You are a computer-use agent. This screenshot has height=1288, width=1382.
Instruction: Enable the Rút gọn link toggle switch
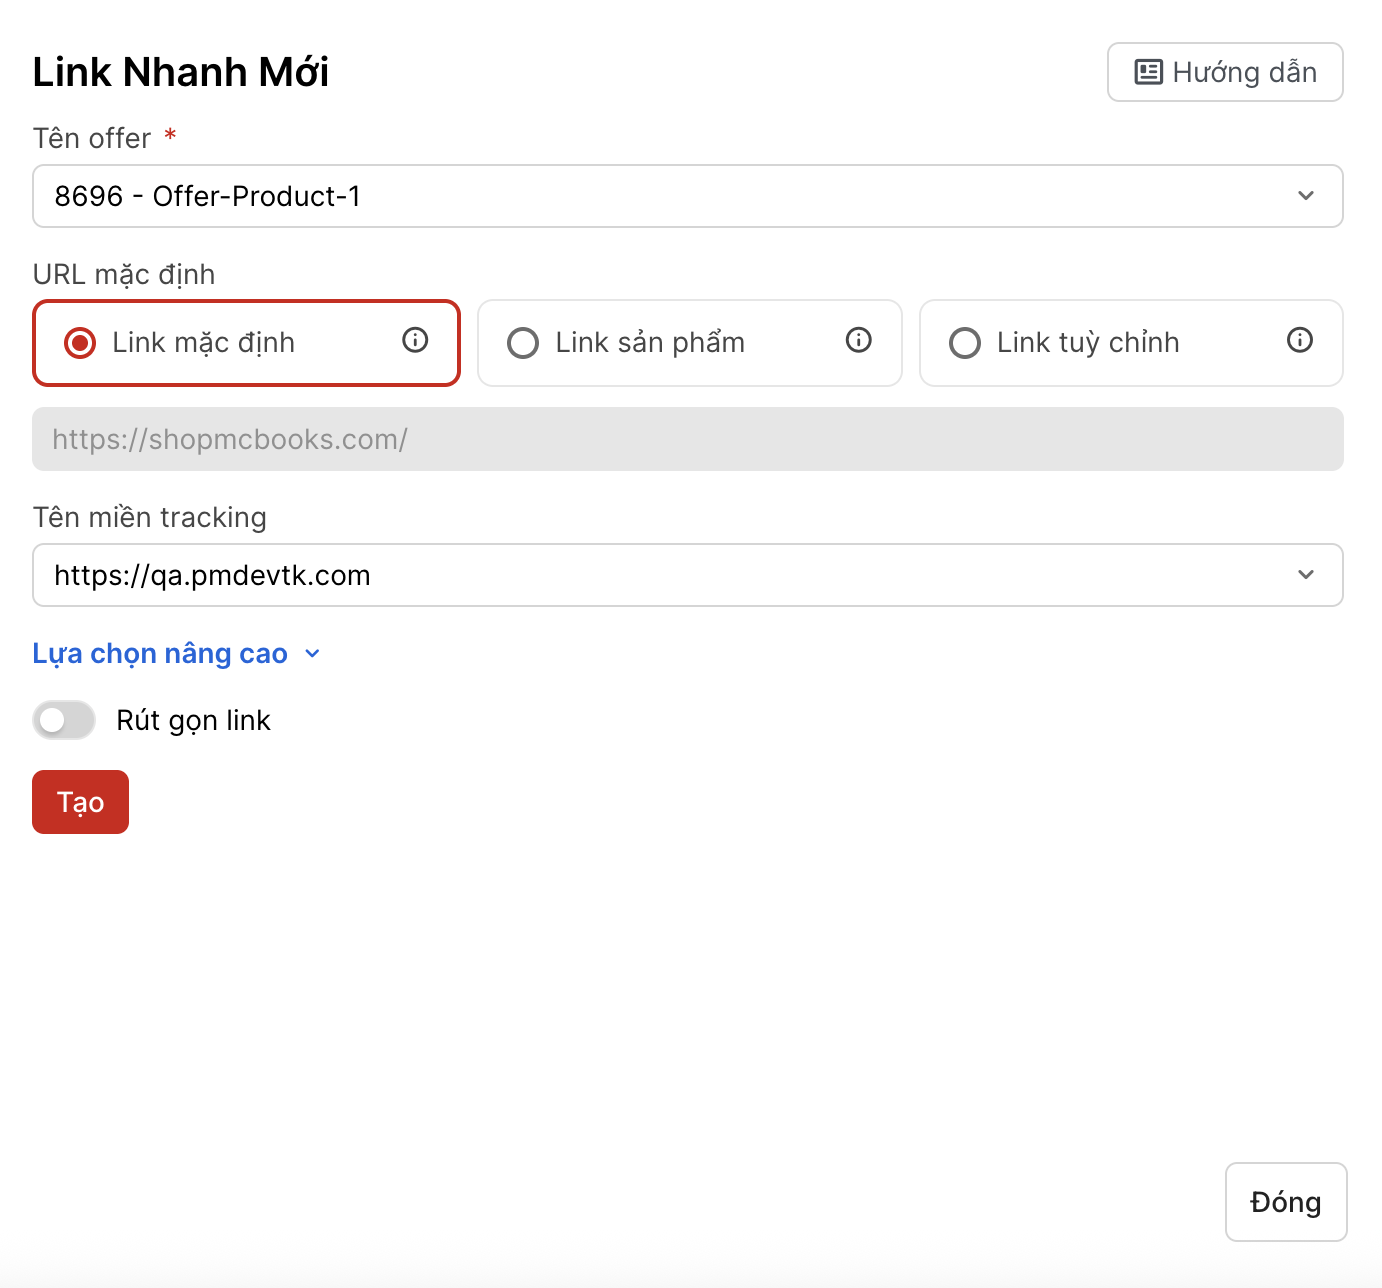coord(64,720)
